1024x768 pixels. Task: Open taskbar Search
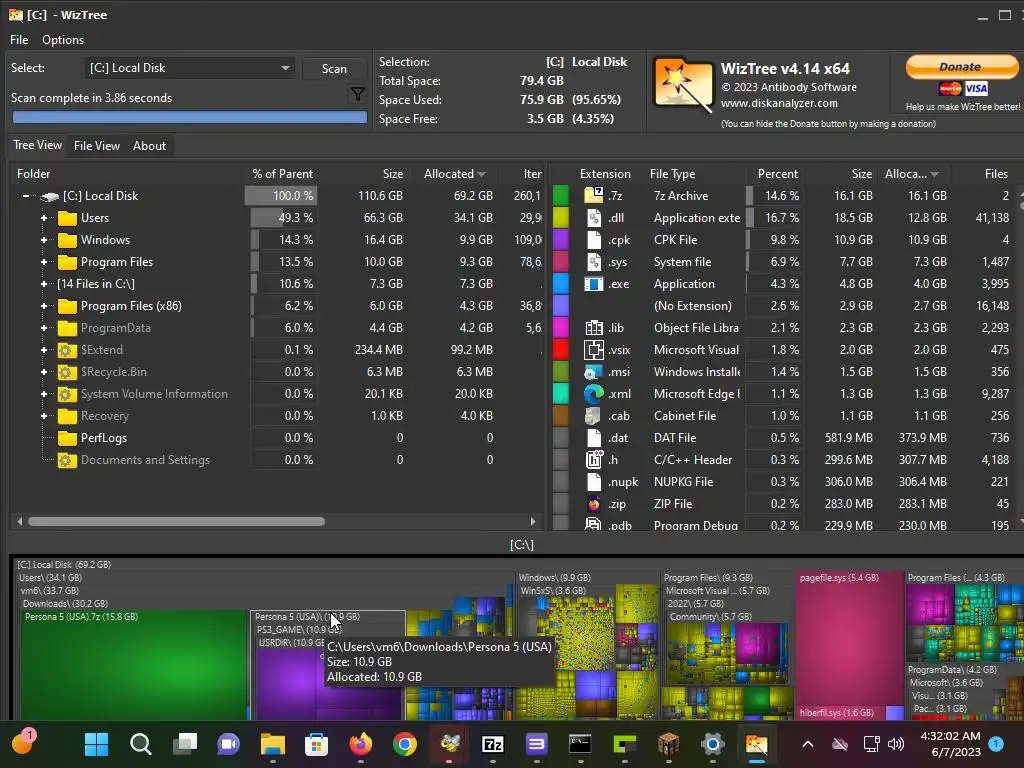[x=140, y=743]
